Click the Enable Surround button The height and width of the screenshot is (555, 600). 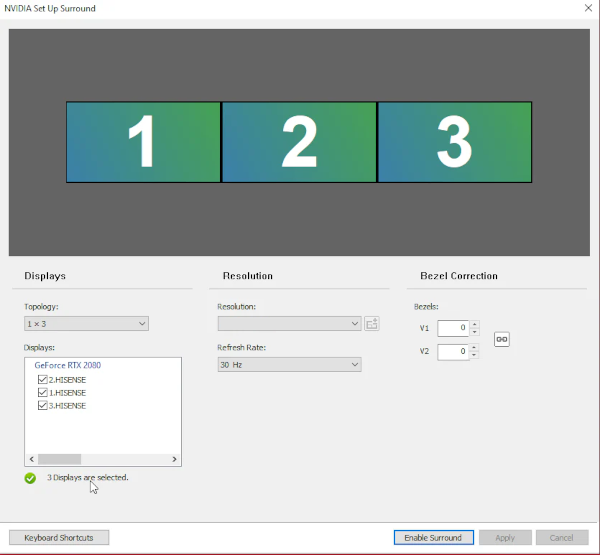pyautogui.click(x=434, y=538)
